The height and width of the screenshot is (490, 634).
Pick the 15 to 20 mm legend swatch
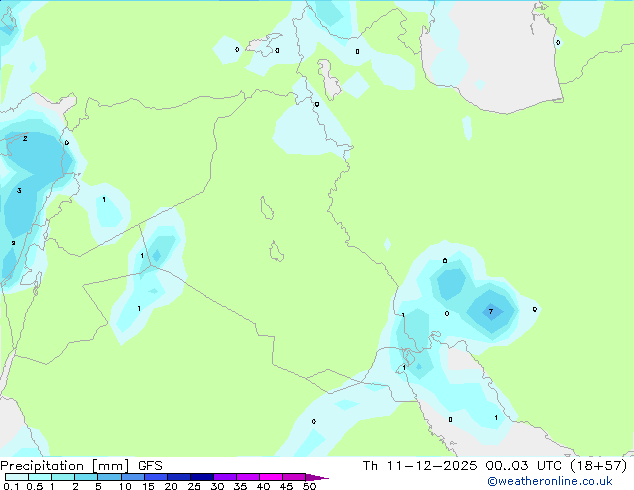pos(155,477)
